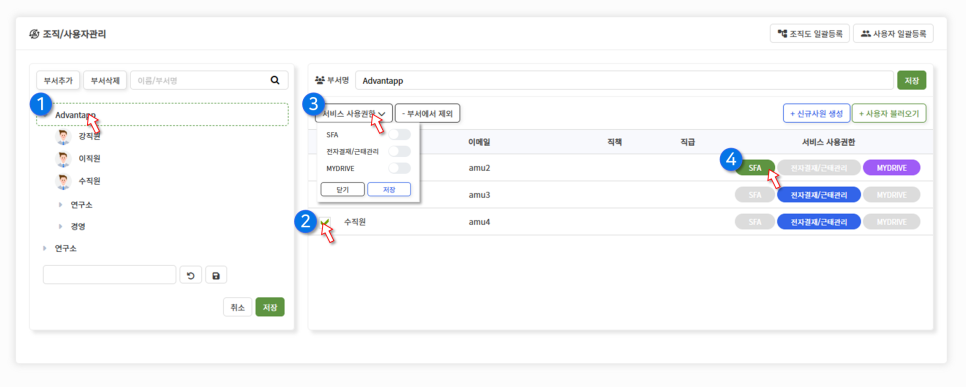
Task: Click the 신규사원 생성 button
Action: point(817,113)
